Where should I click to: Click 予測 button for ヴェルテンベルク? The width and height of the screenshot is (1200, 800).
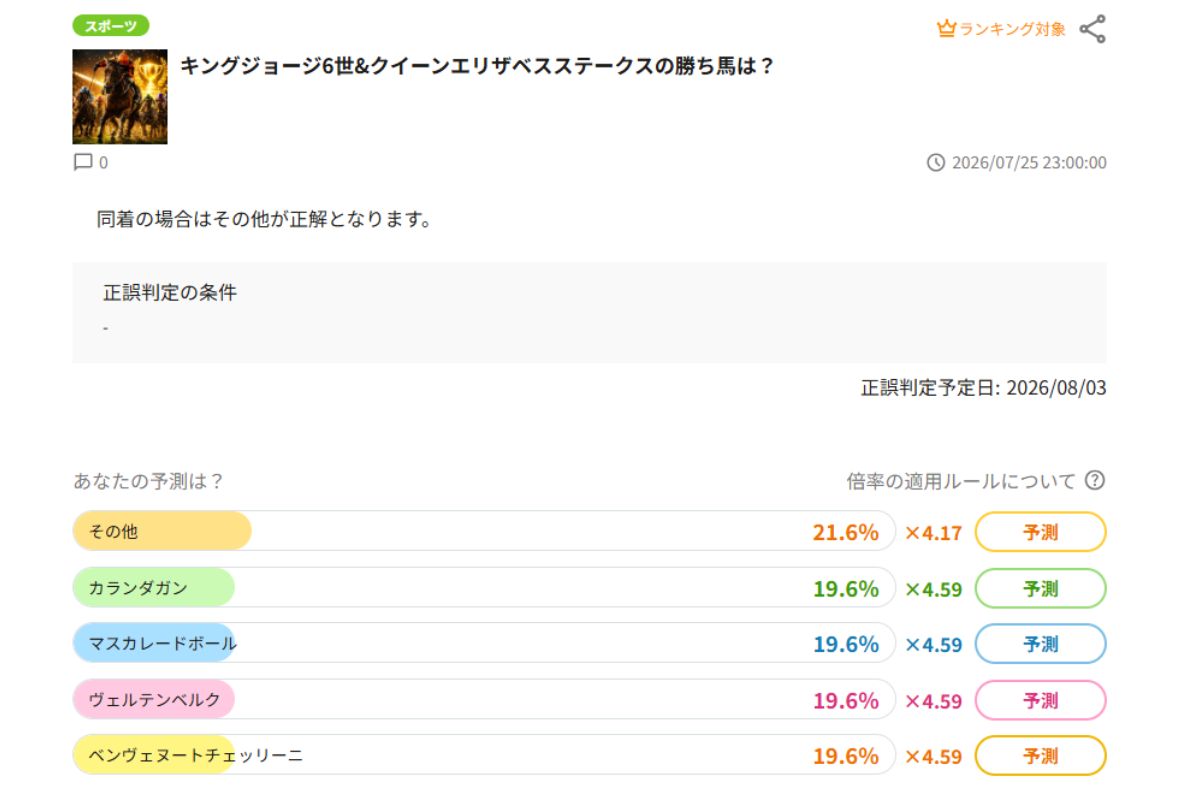coord(1040,700)
